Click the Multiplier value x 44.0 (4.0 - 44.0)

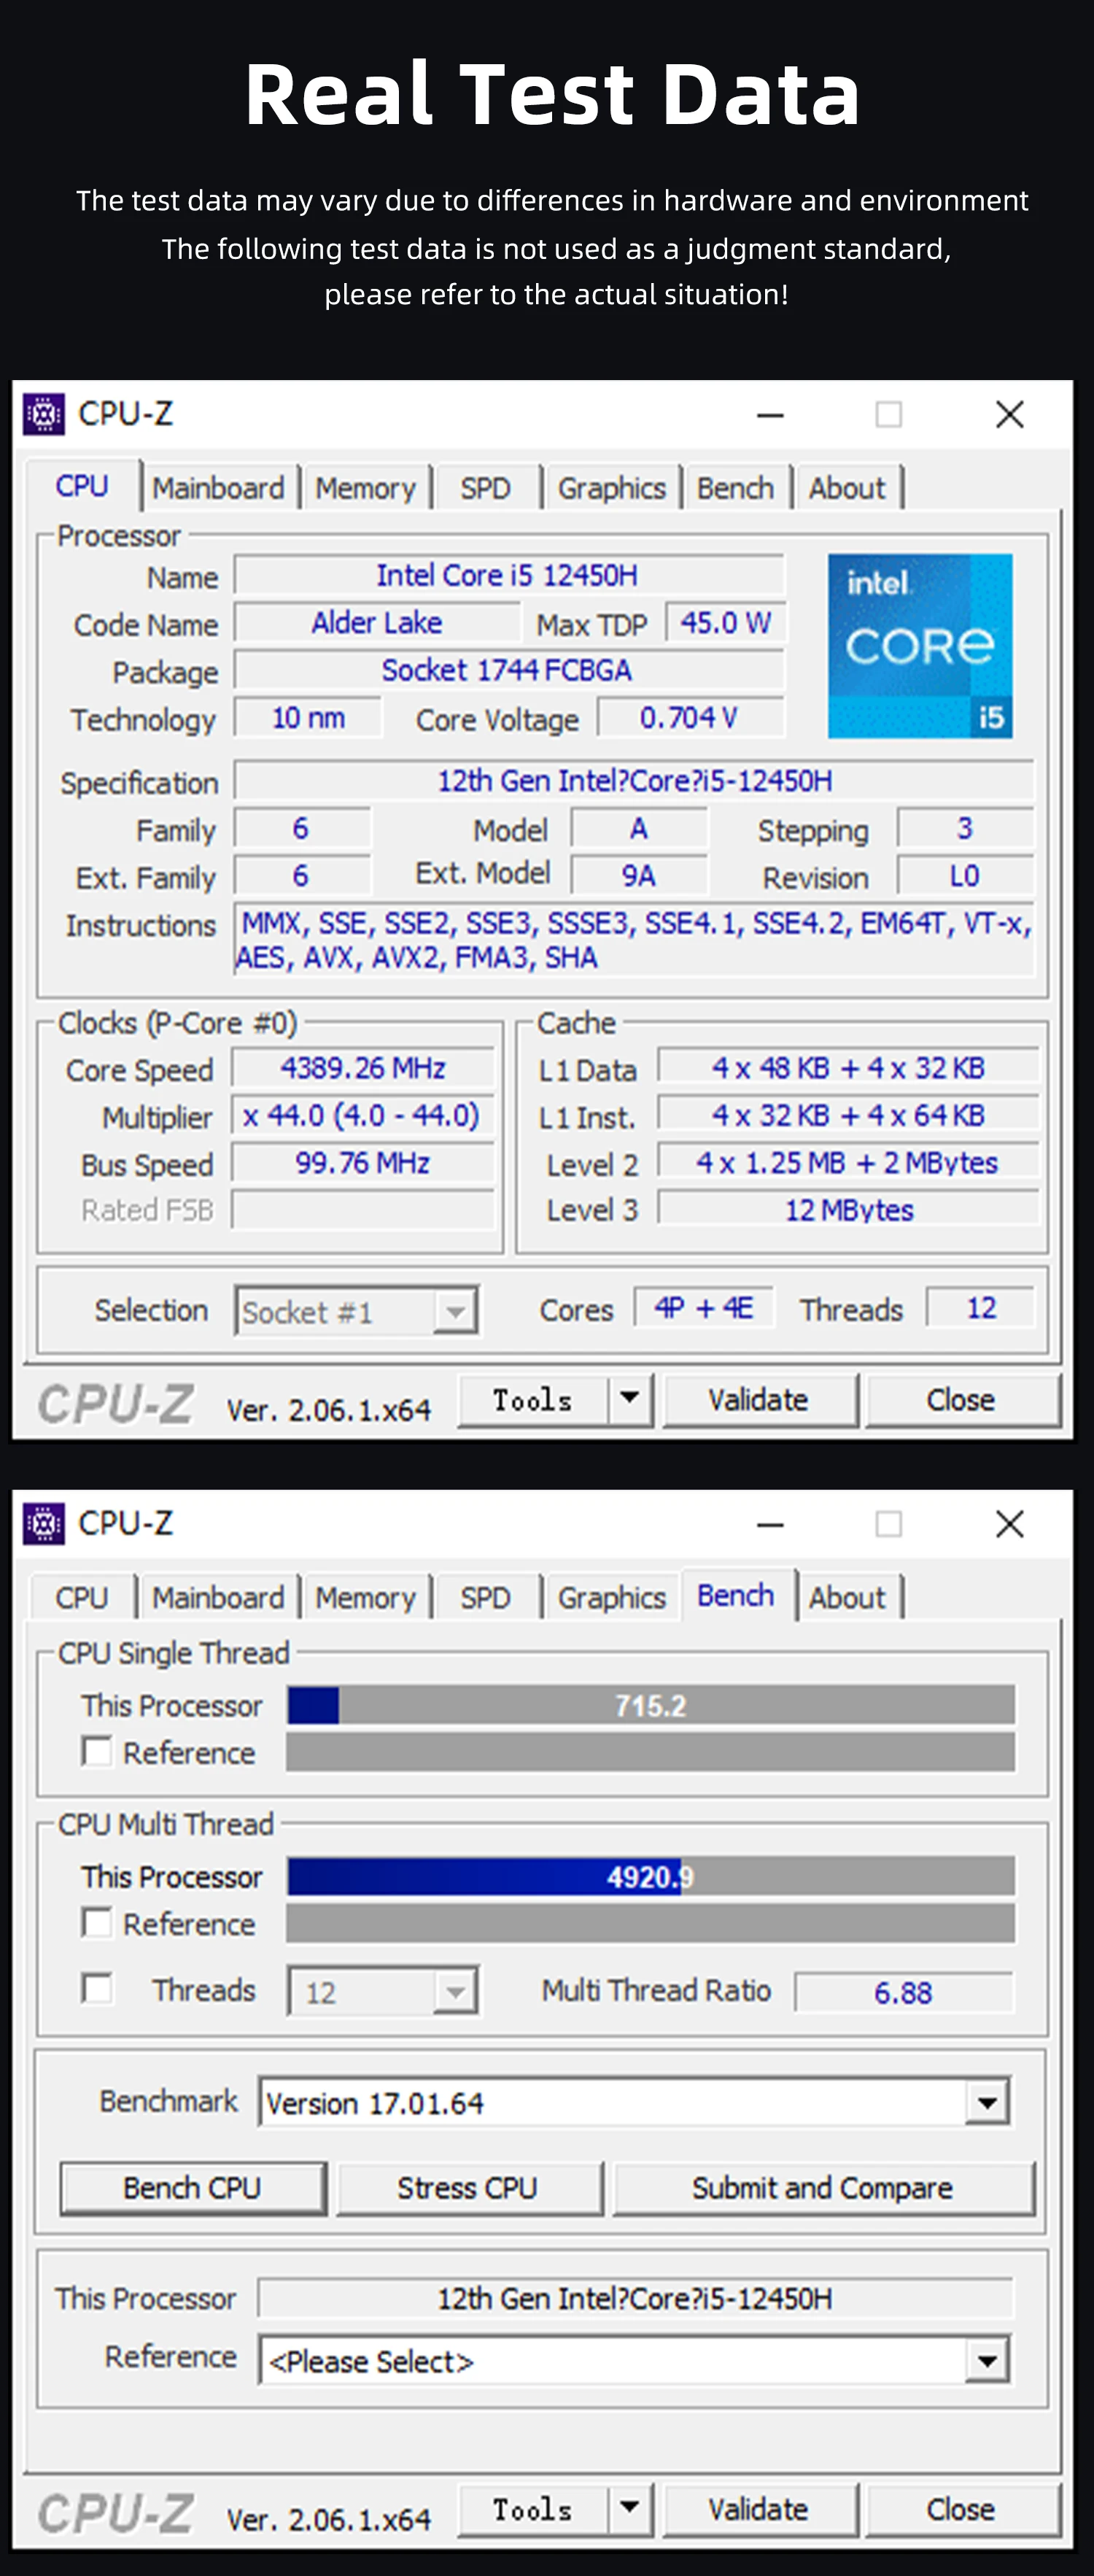click(363, 1115)
